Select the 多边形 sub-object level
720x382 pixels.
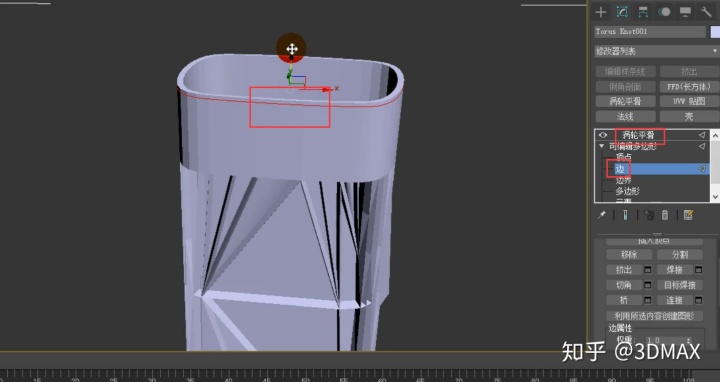[628, 191]
